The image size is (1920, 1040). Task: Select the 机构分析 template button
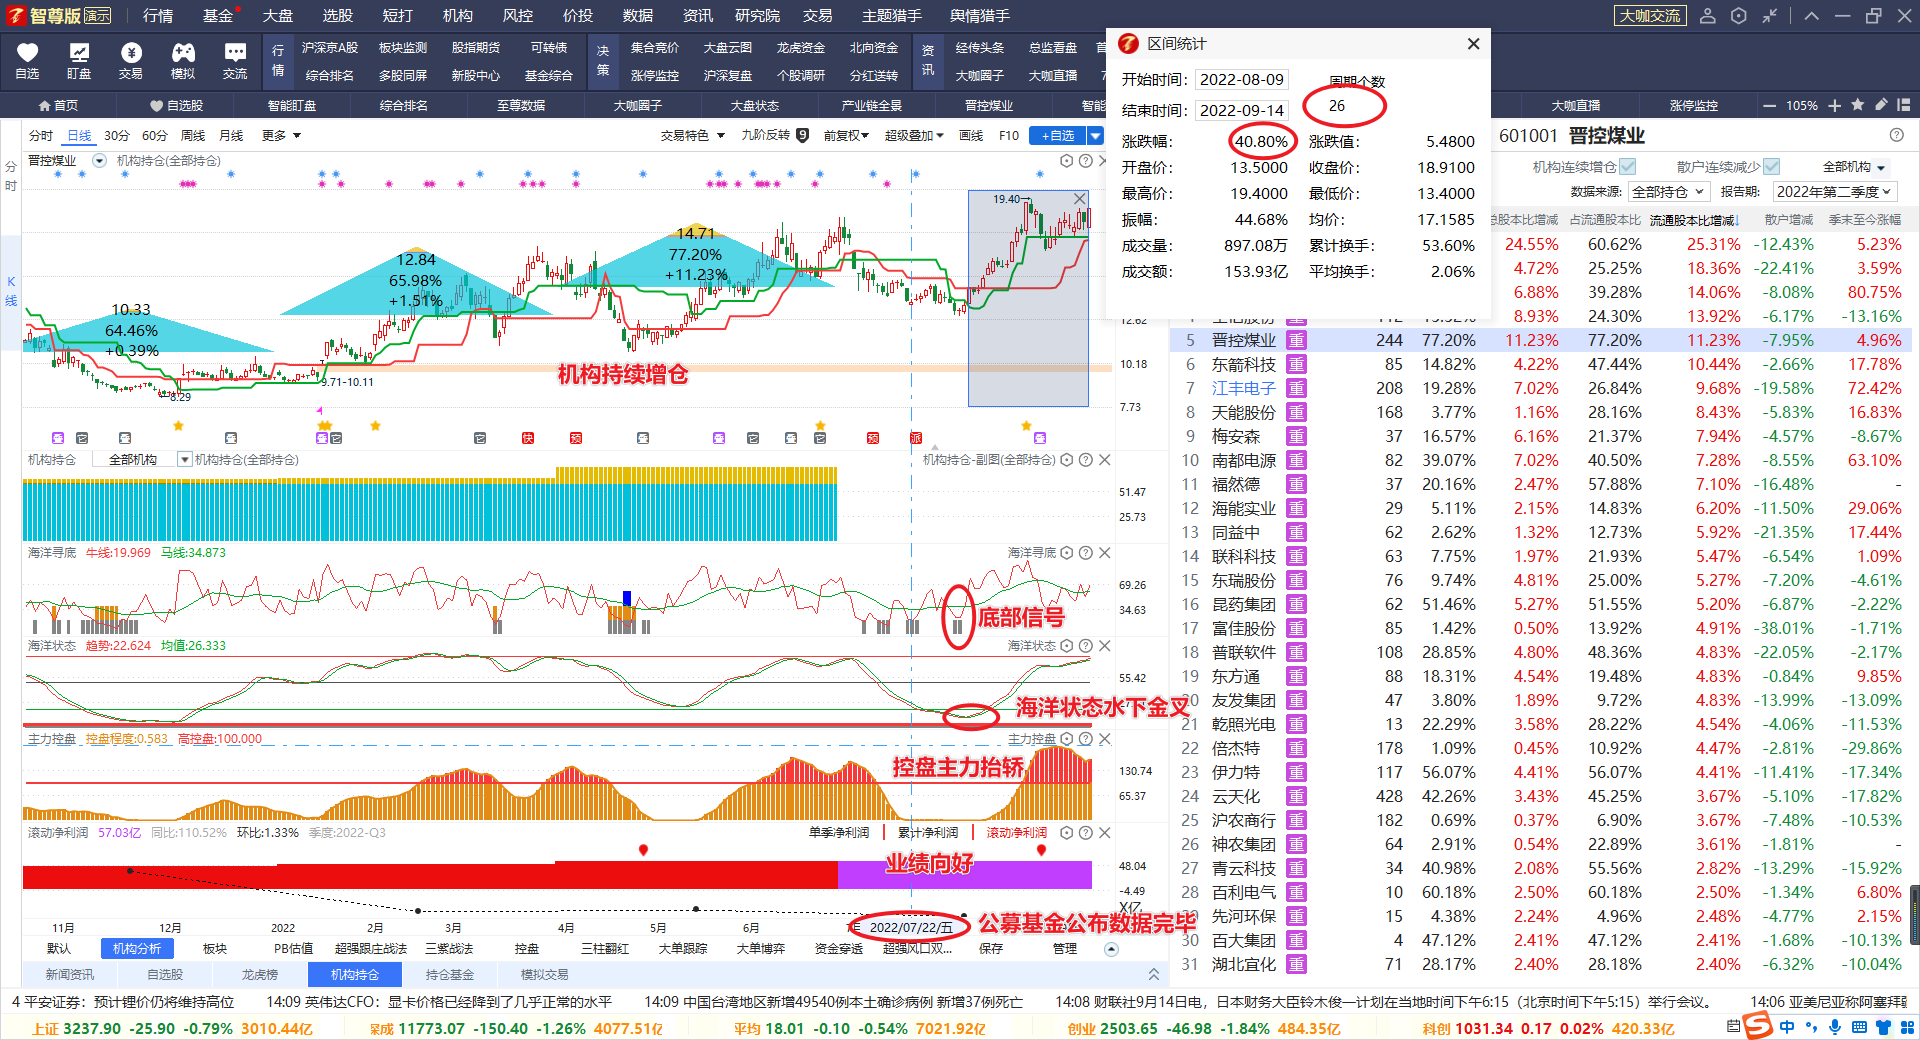pos(137,948)
